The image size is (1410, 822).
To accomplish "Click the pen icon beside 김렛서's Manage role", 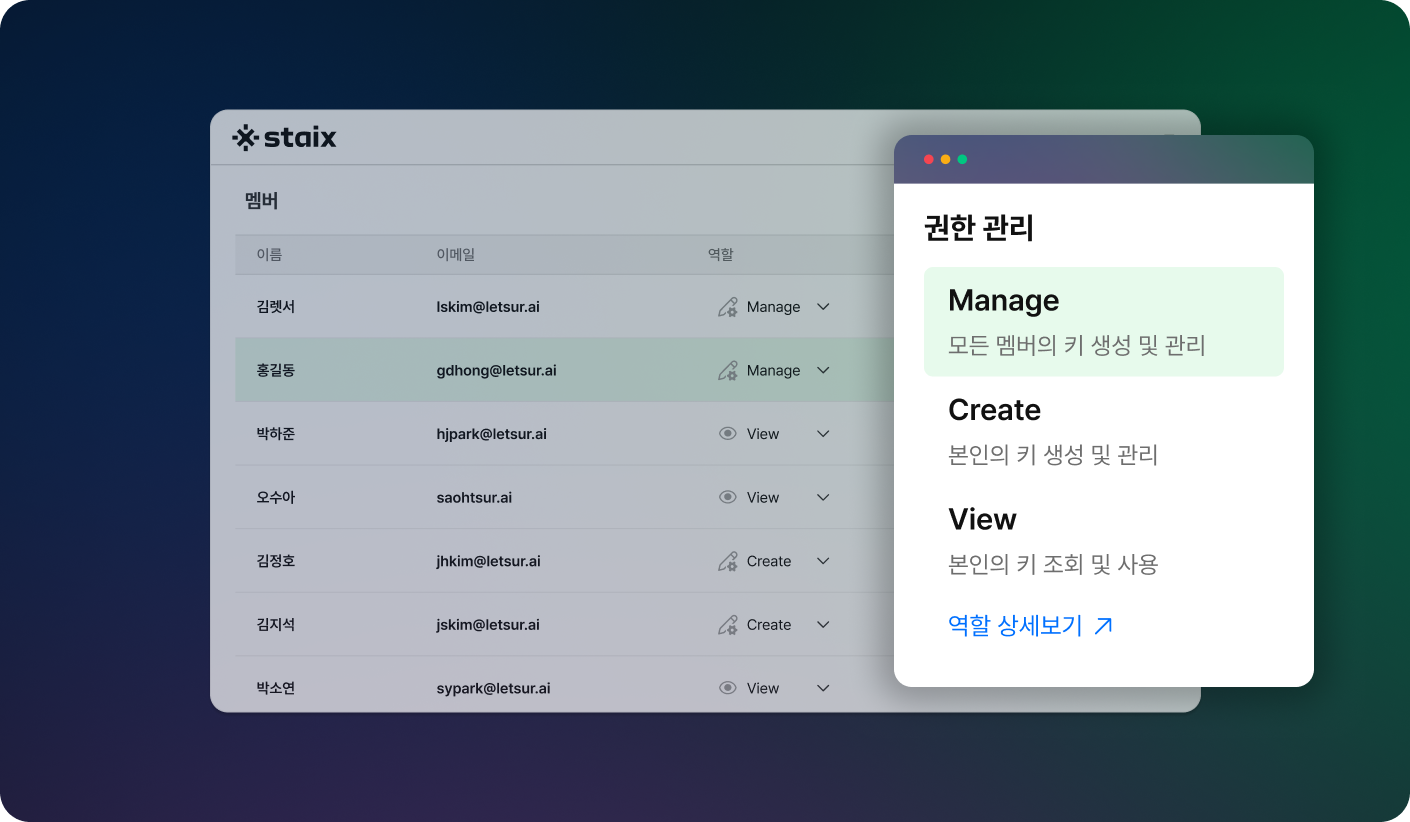I will pos(728,306).
